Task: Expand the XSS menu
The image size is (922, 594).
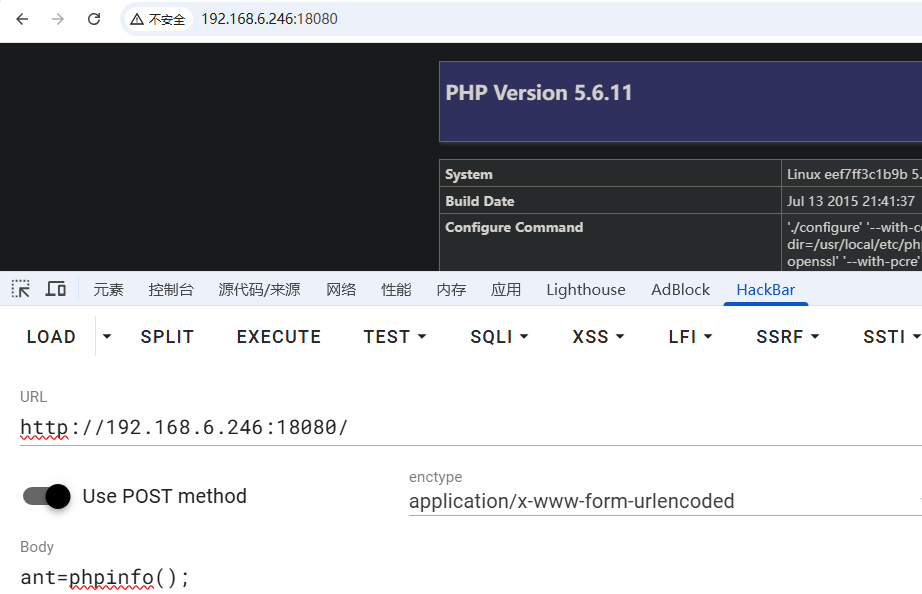Action: click(600, 337)
